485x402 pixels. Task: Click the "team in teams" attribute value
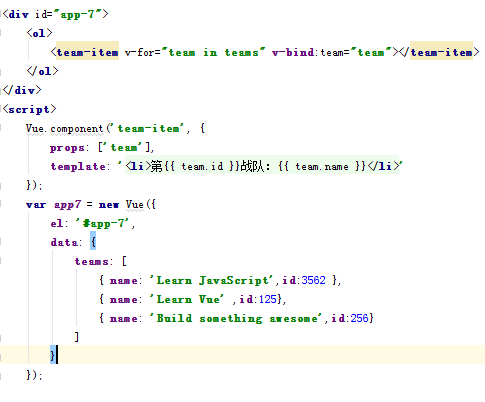point(213,52)
